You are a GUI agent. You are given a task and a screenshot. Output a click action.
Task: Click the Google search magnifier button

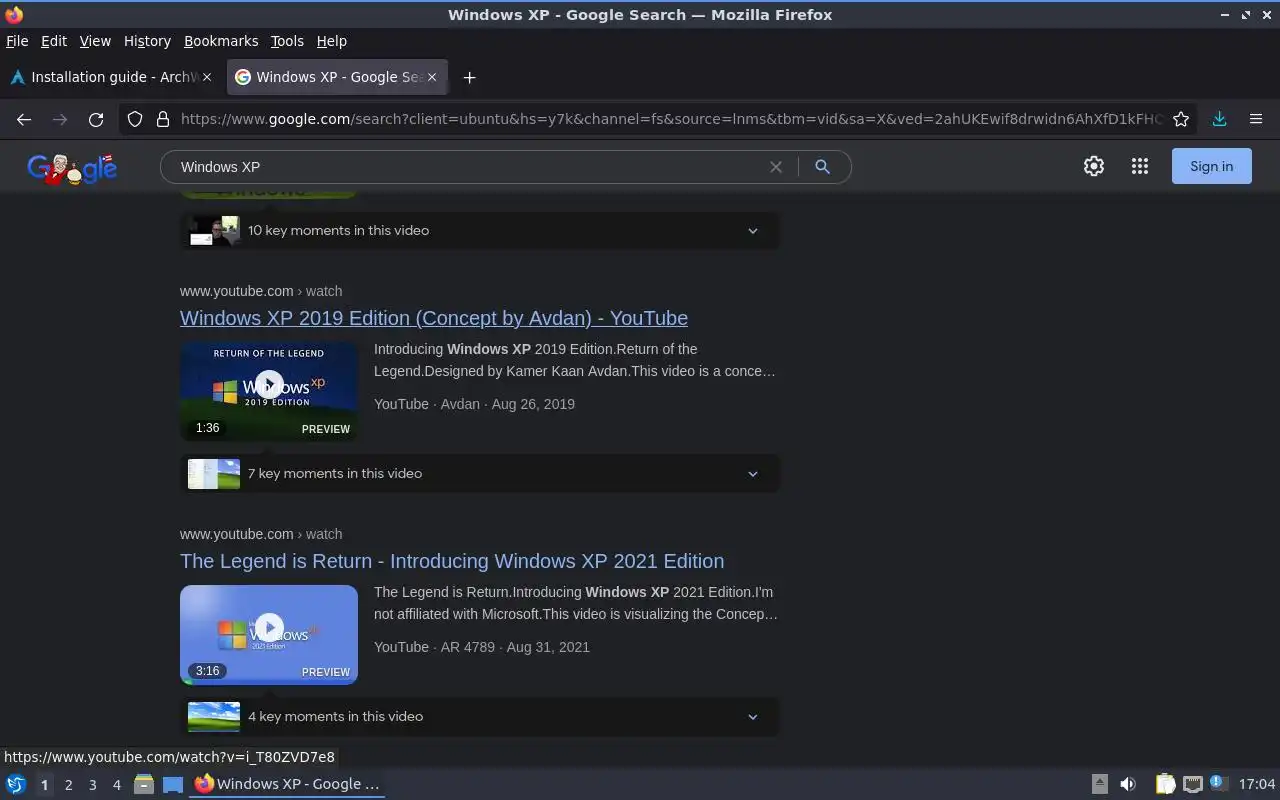(x=823, y=167)
